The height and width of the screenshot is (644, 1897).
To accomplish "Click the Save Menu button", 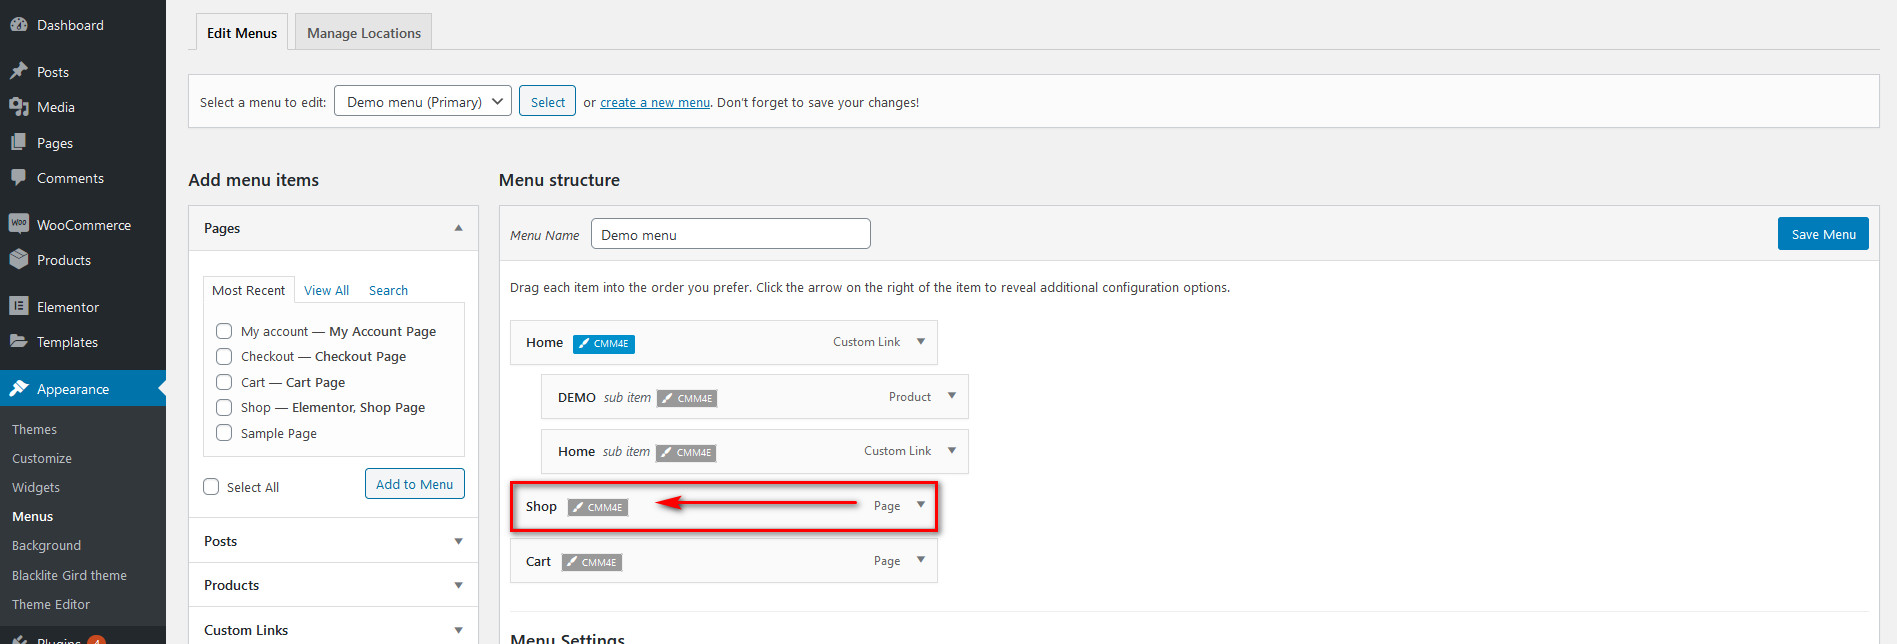I will click(1823, 234).
